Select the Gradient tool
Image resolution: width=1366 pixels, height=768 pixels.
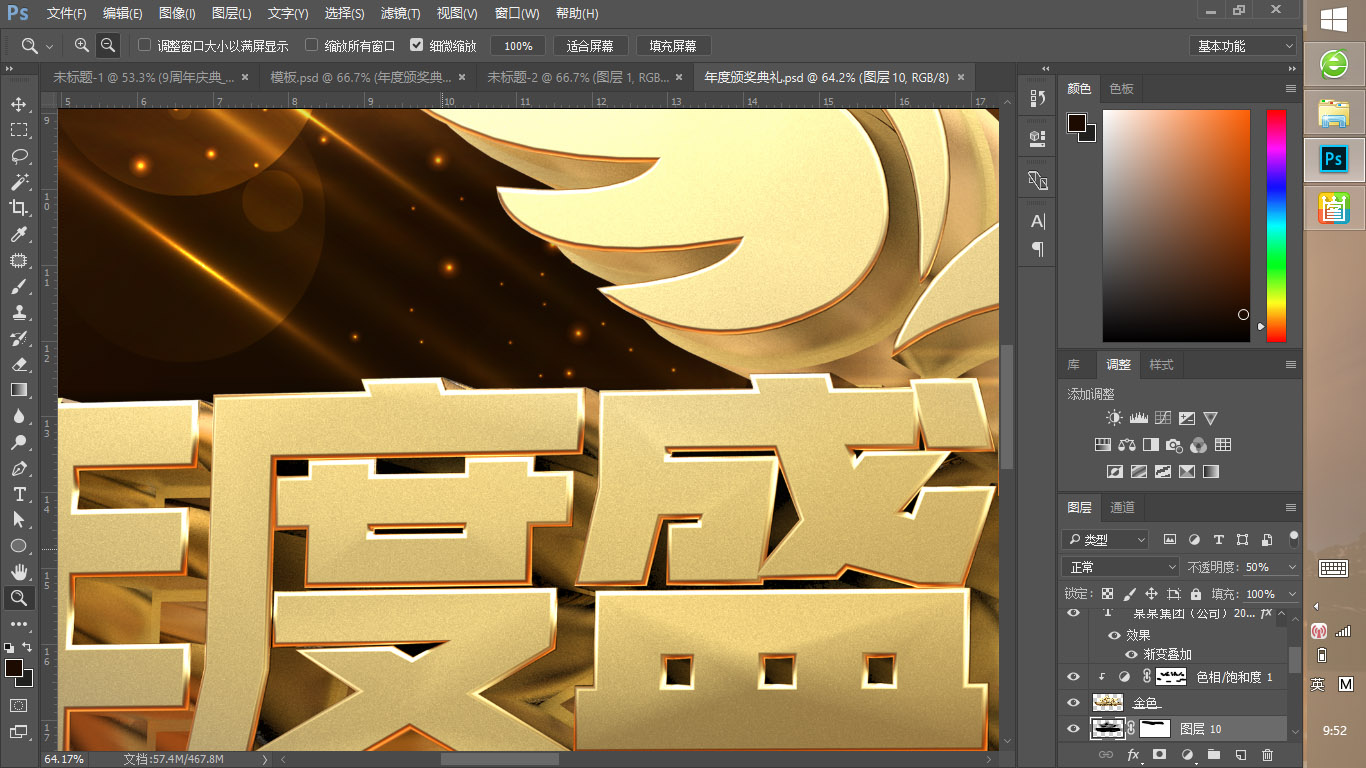click(19, 390)
